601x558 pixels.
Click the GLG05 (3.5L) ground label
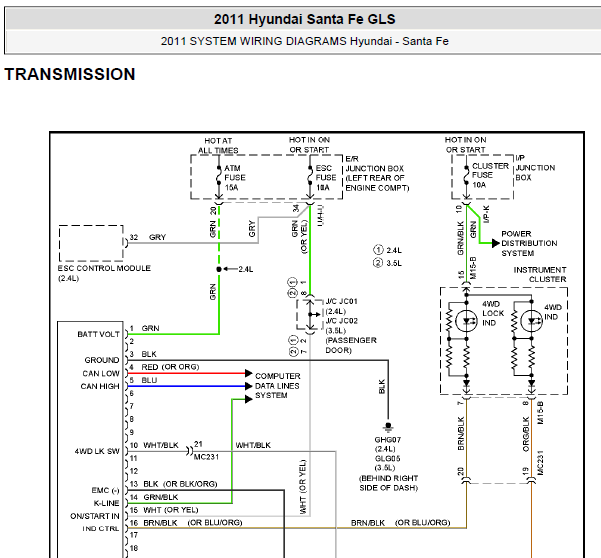(x=386, y=463)
